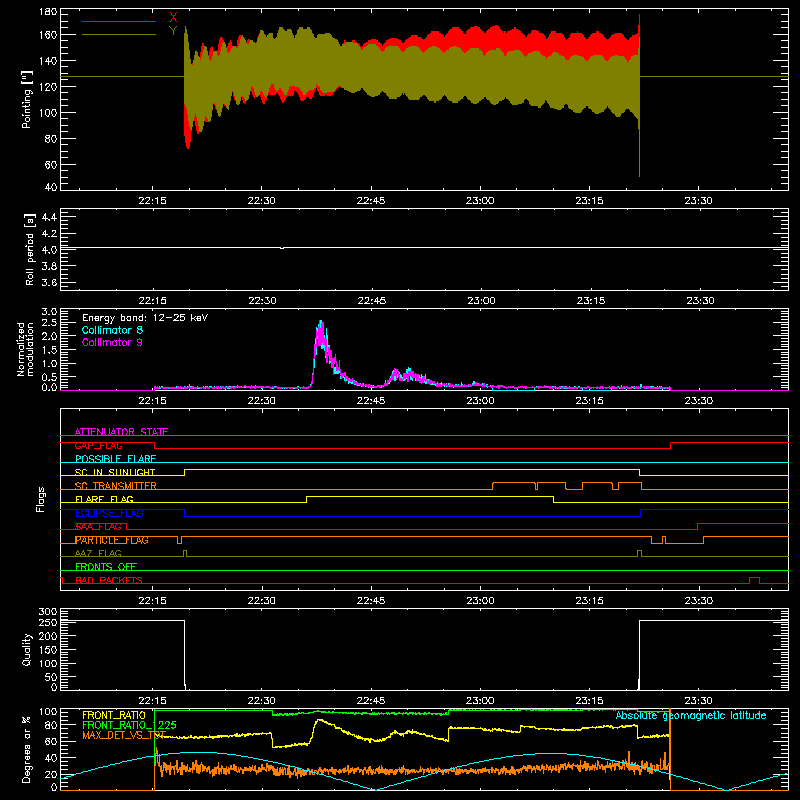
Task: Click the BAD_PACKETS pulse after 23:30
Action: [x=754, y=580]
